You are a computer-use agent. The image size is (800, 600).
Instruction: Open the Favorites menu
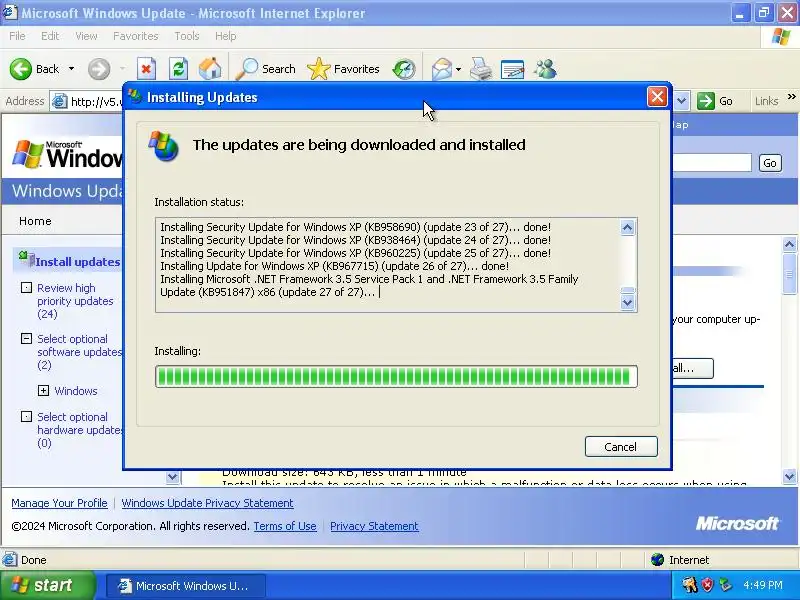135,36
